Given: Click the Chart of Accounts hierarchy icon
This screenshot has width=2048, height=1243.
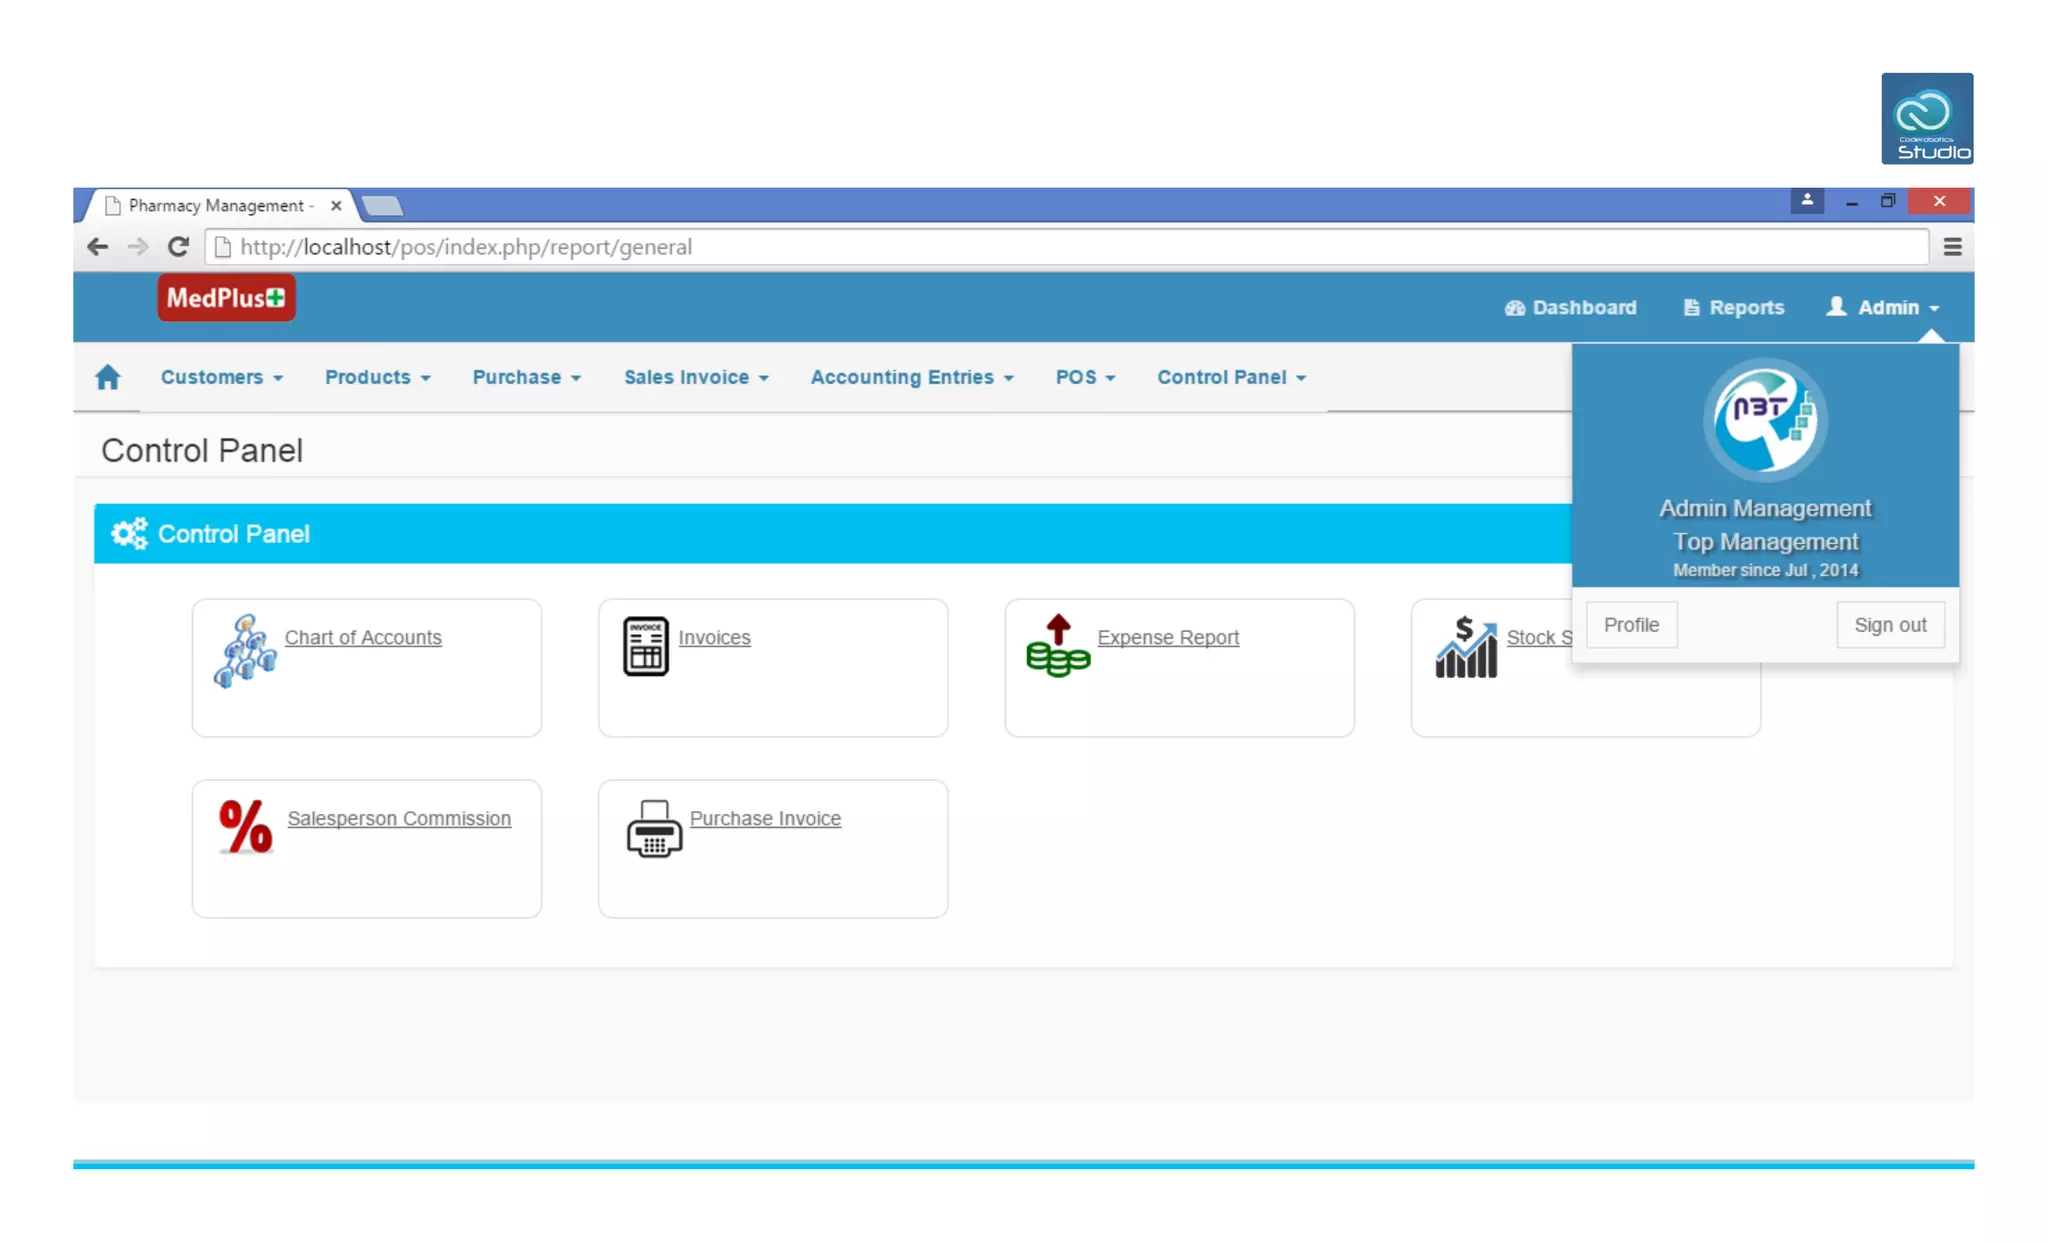Looking at the screenshot, I should [x=245, y=650].
